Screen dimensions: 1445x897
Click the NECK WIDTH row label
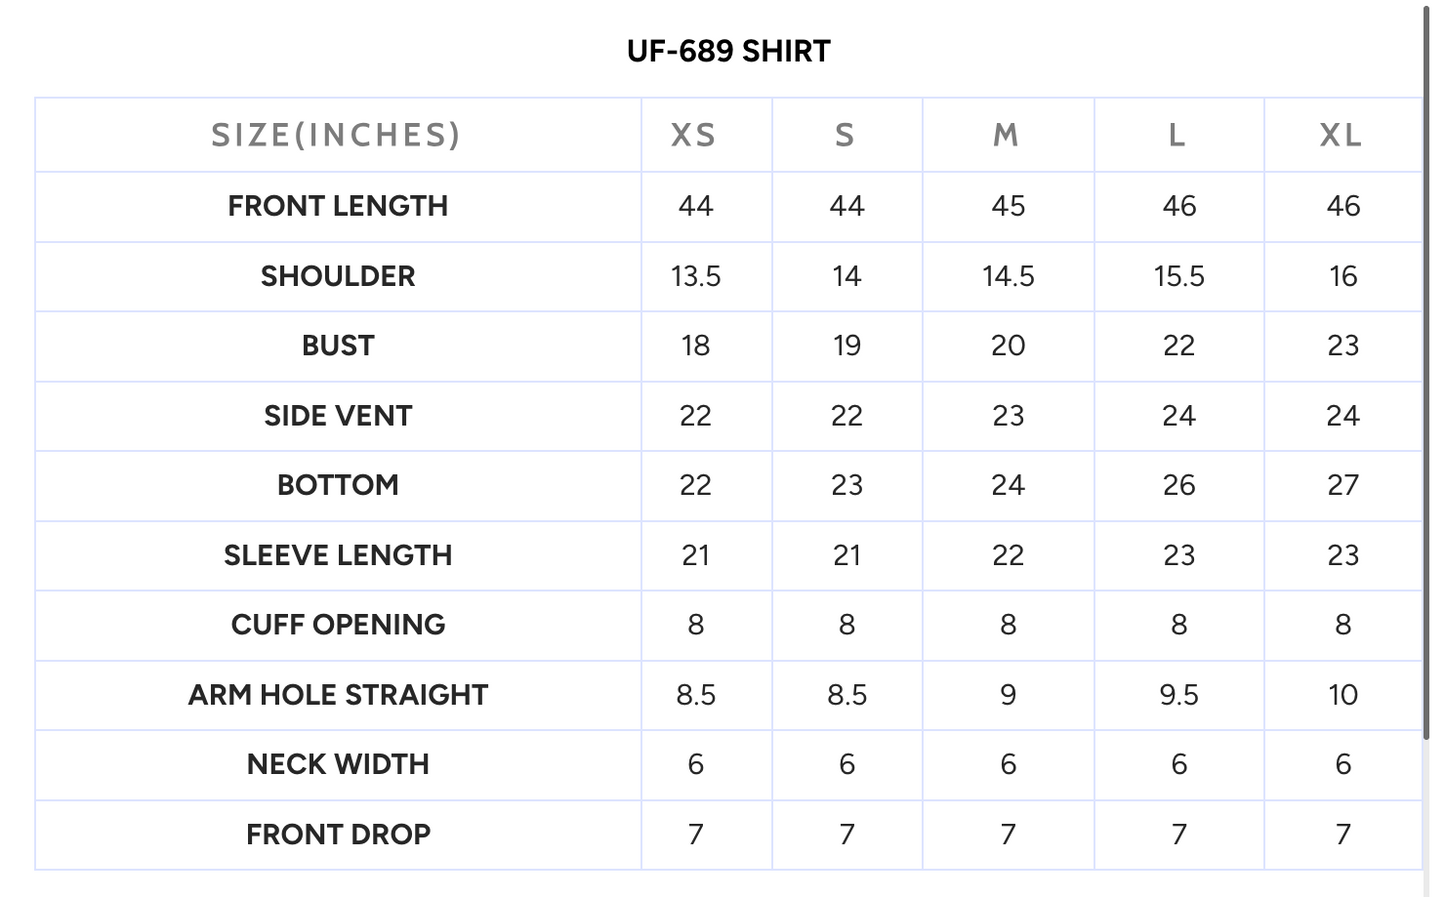click(338, 764)
